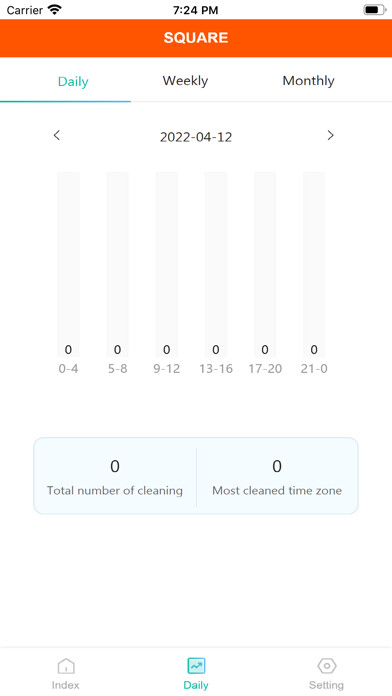The height and width of the screenshot is (696, 392).
Task: Select the 13-16 hour bar
Action: (x=216, y=265)
